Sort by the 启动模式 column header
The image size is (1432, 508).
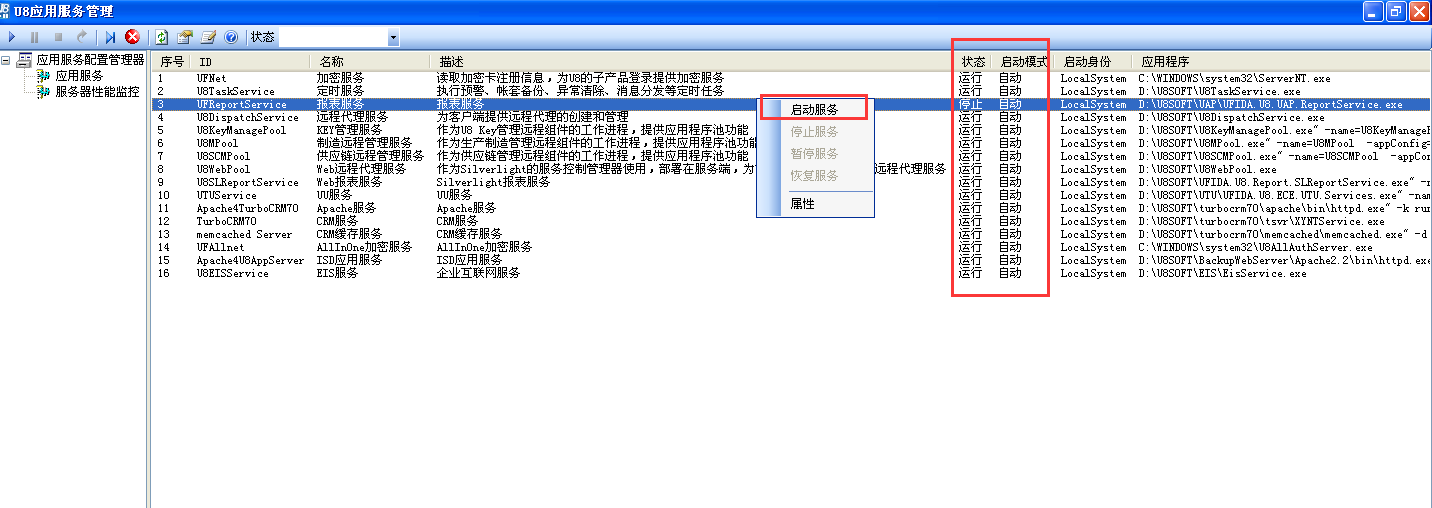pos(1024,62)
